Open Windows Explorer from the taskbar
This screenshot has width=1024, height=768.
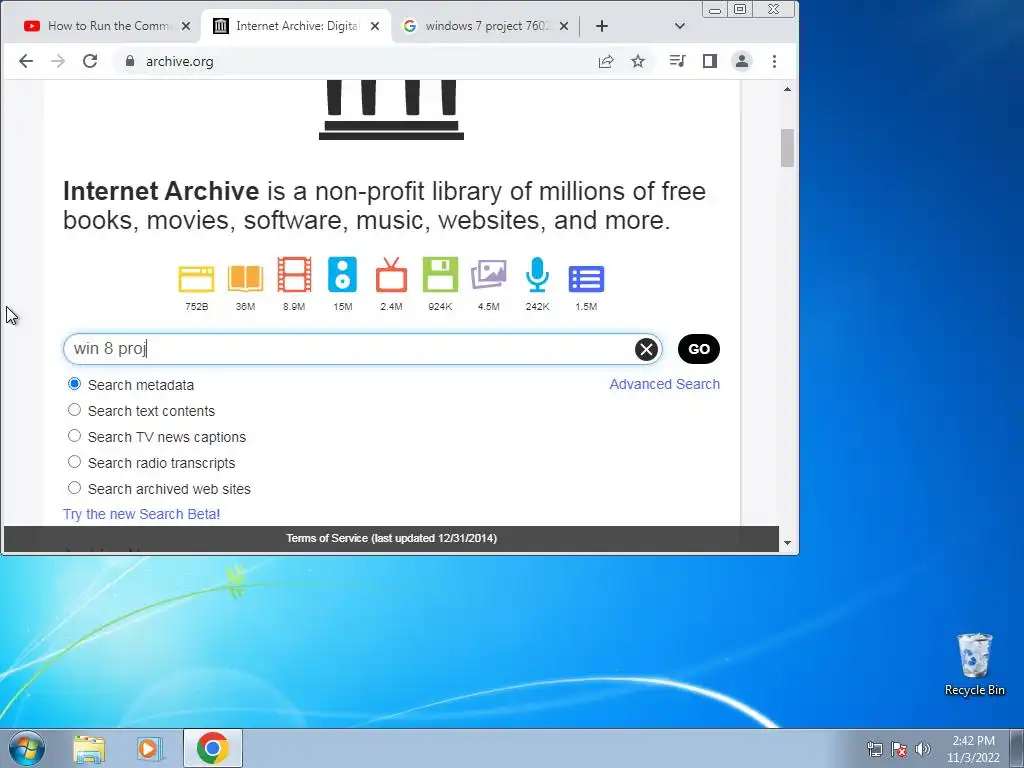89,748
